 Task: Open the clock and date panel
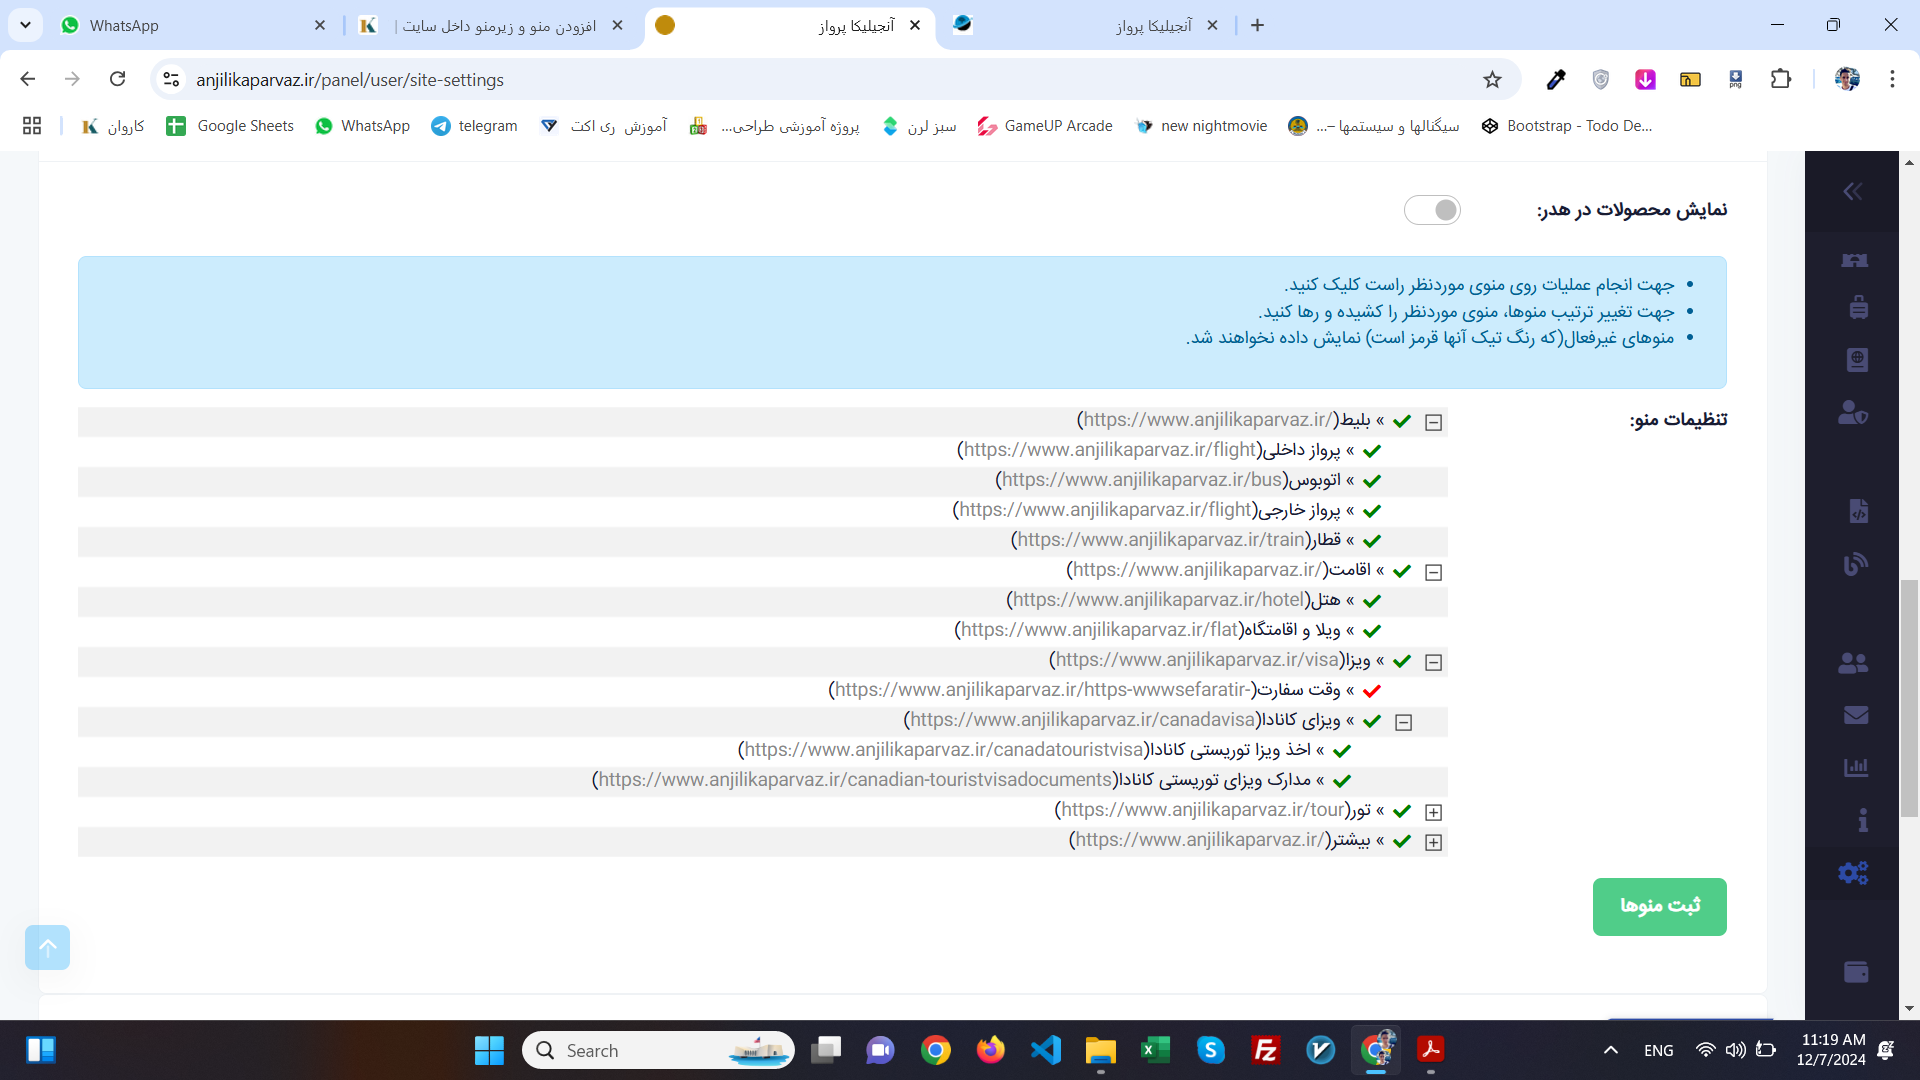tap(1832, 1050)
